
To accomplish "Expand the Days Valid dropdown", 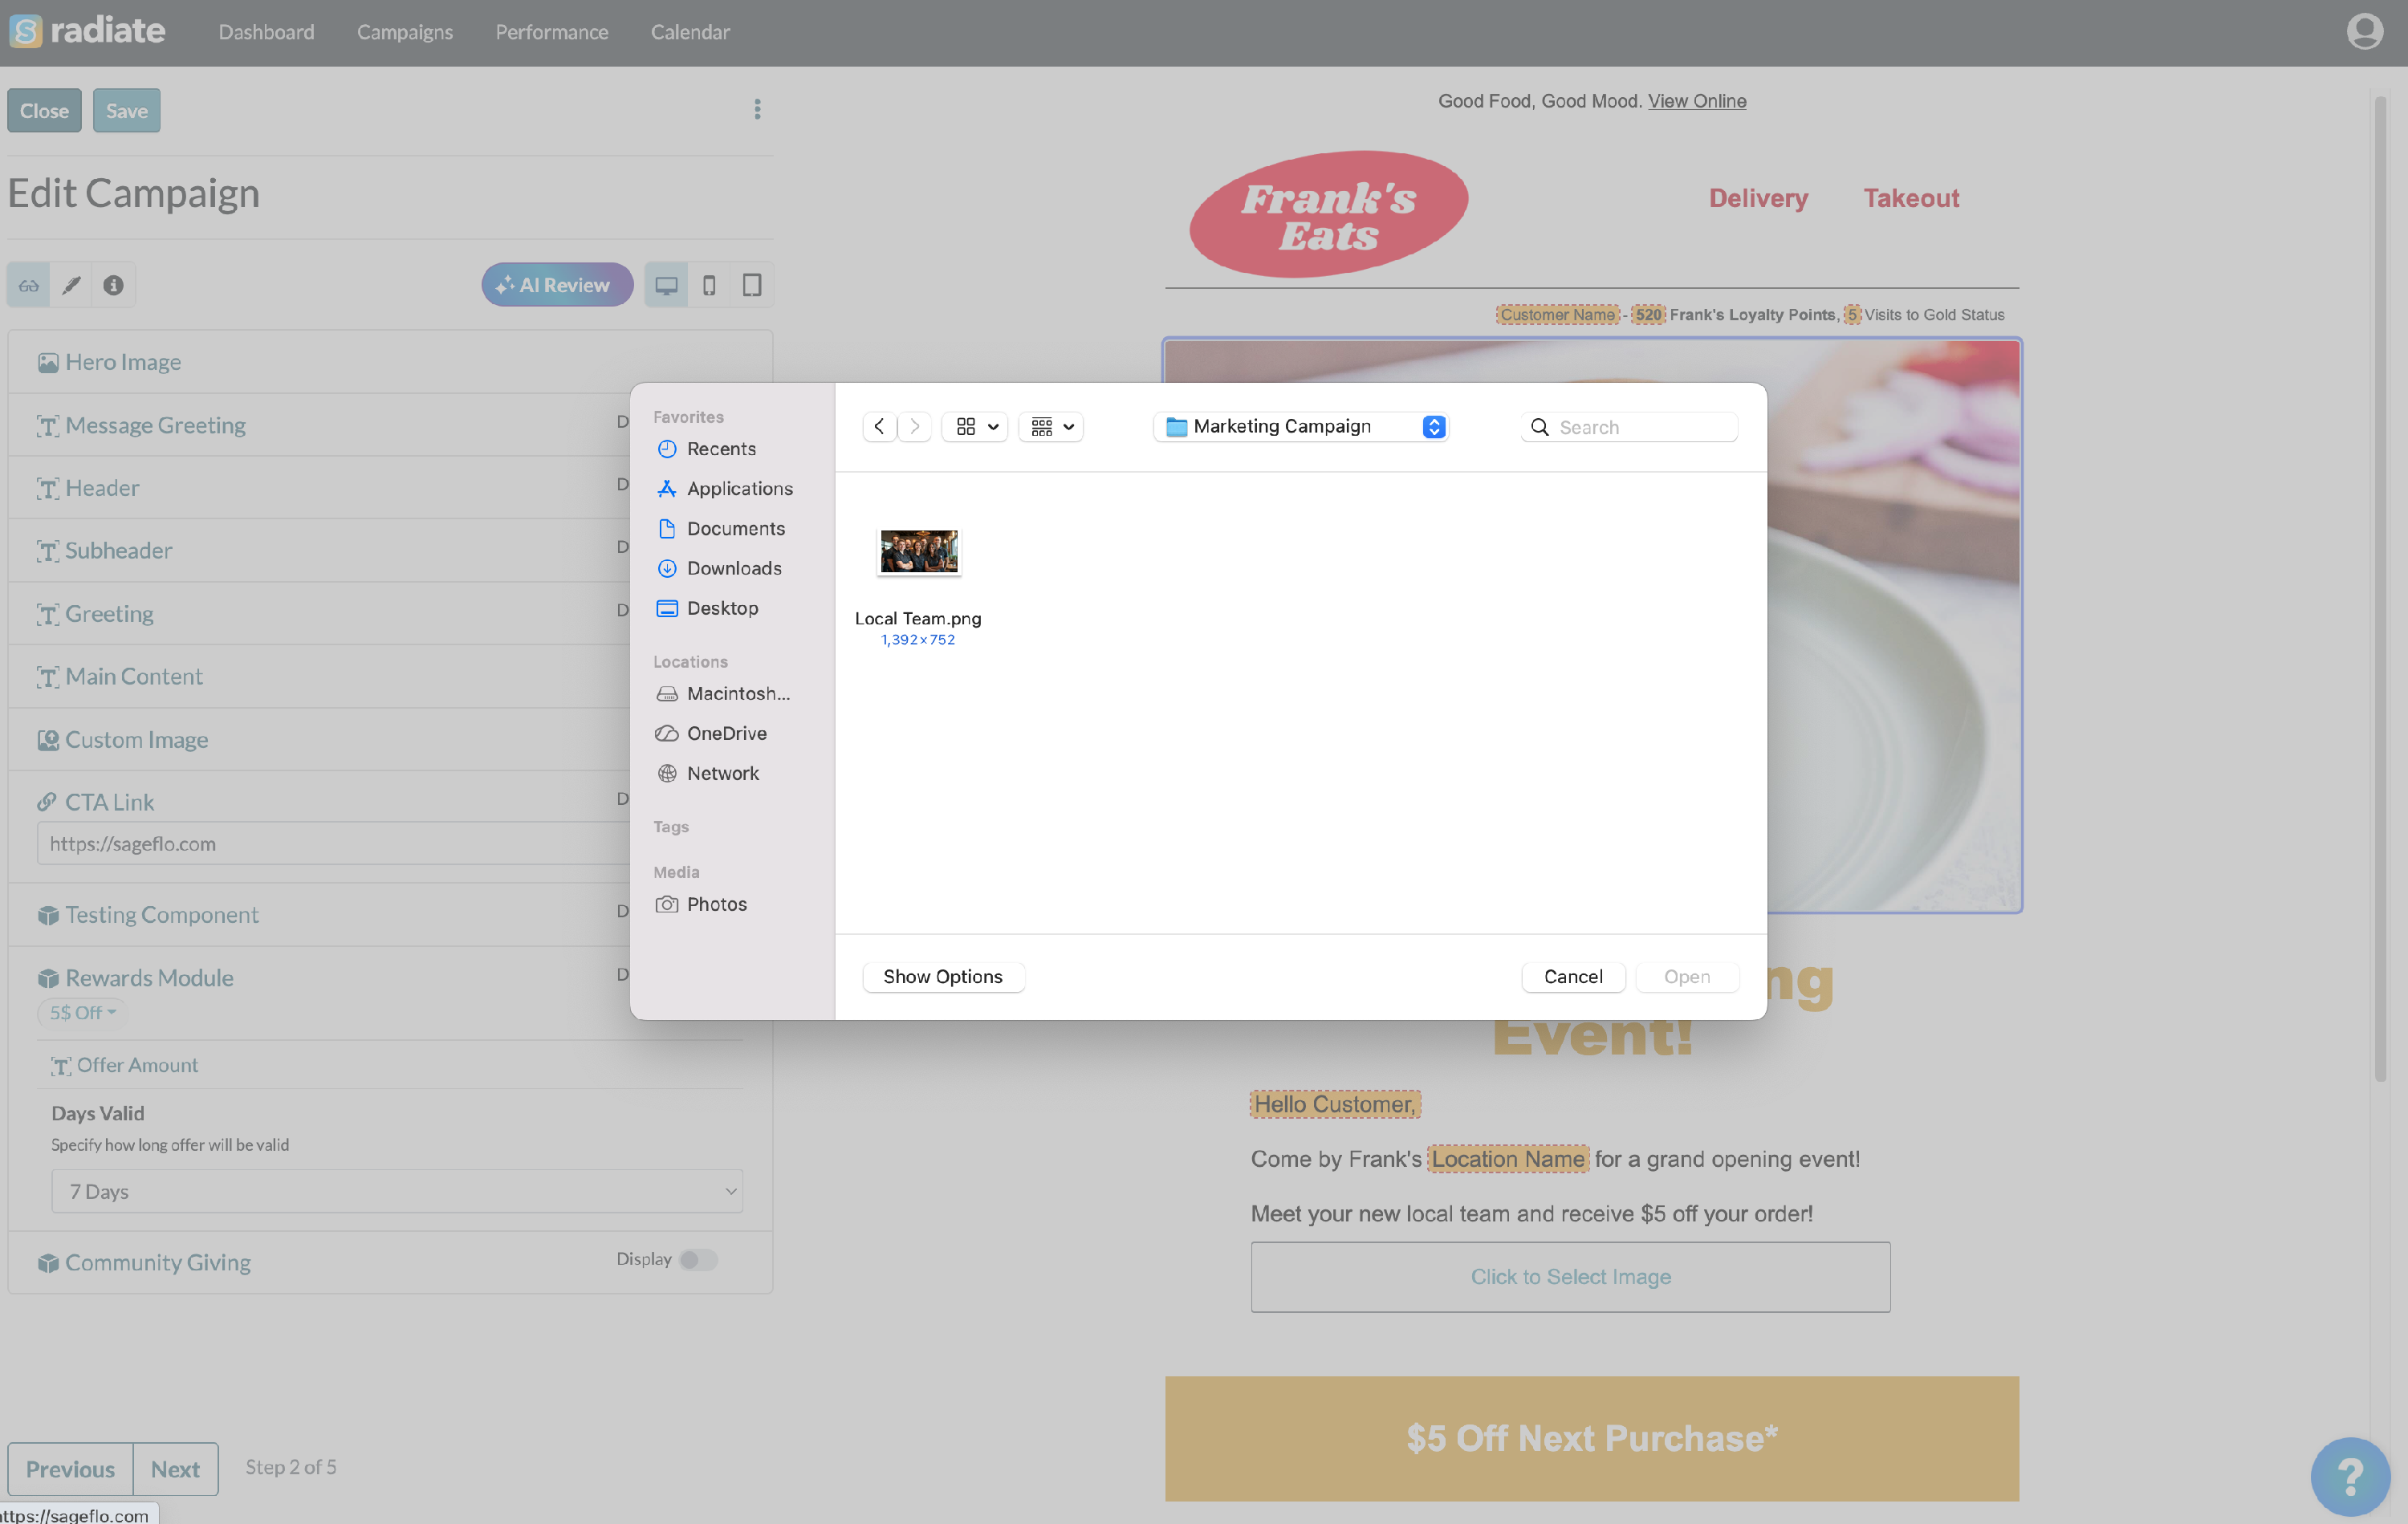I will [397, 1191].
